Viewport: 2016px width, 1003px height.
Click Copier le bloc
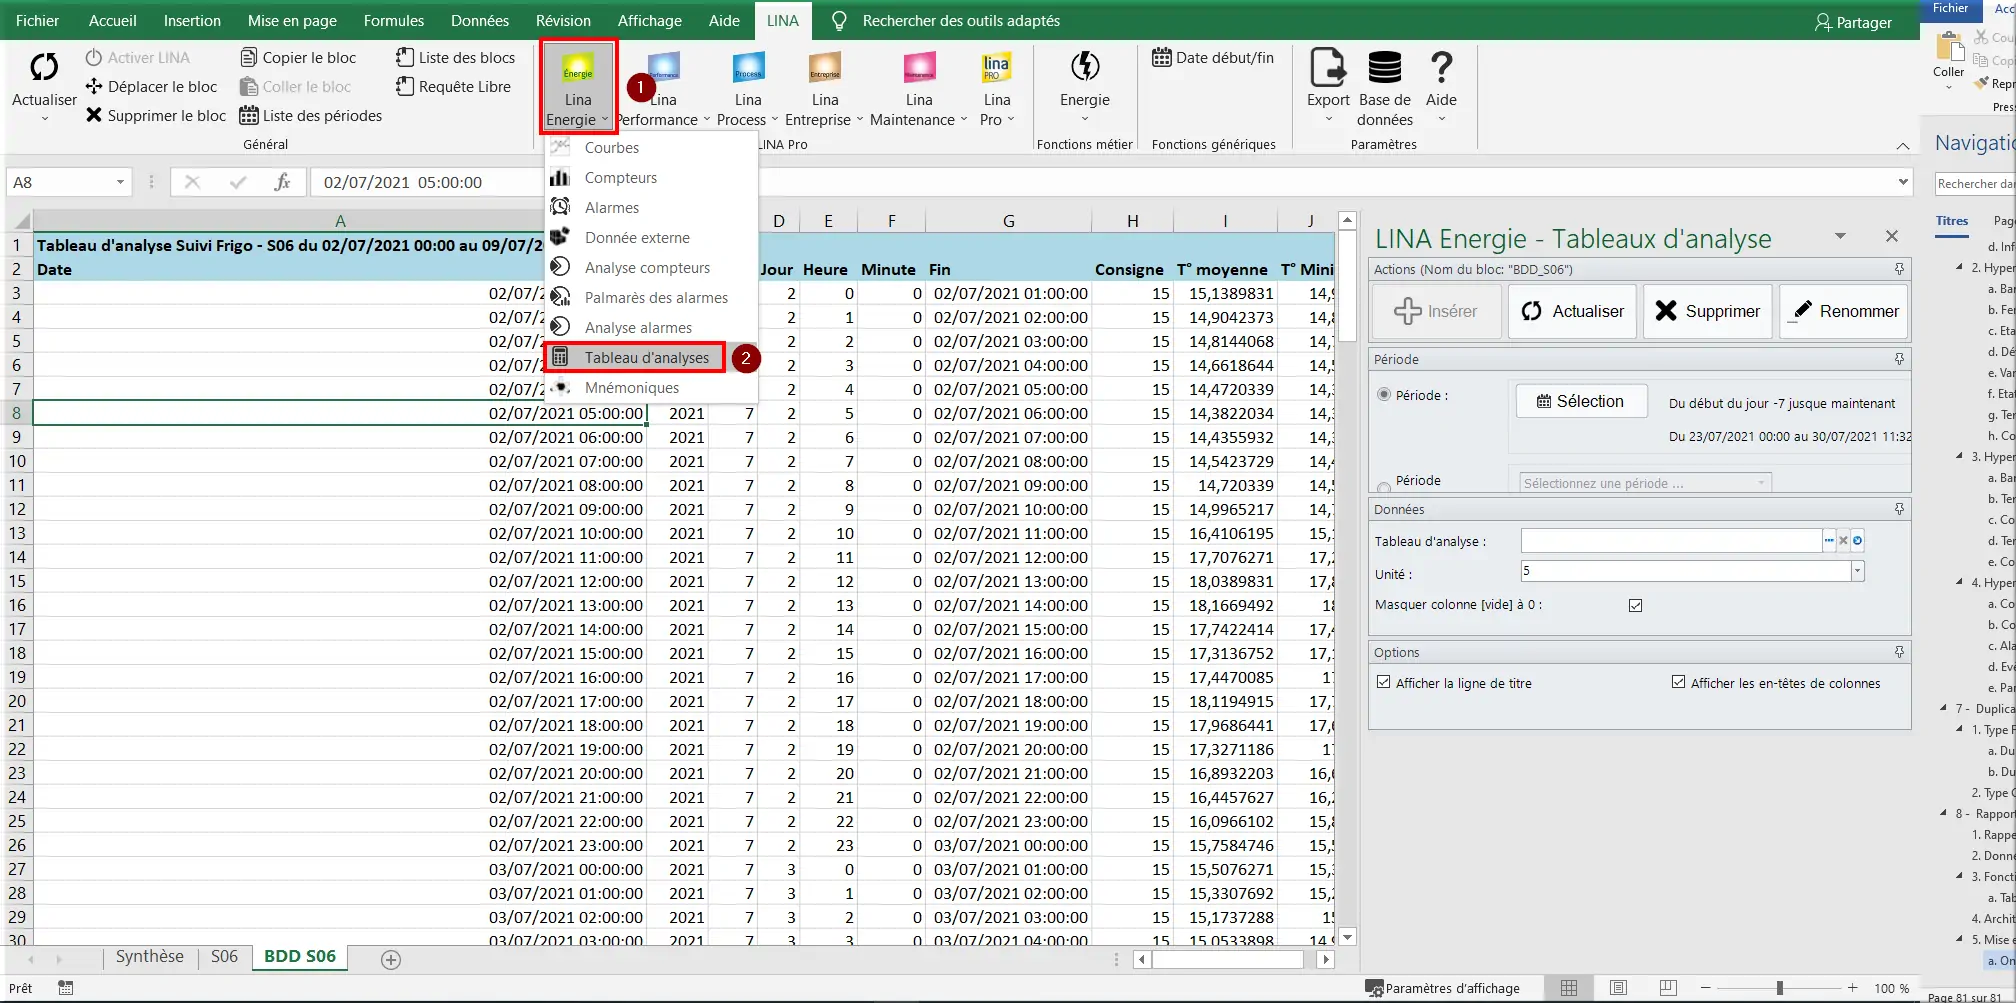pyautogui.click(x=299, y=58)
